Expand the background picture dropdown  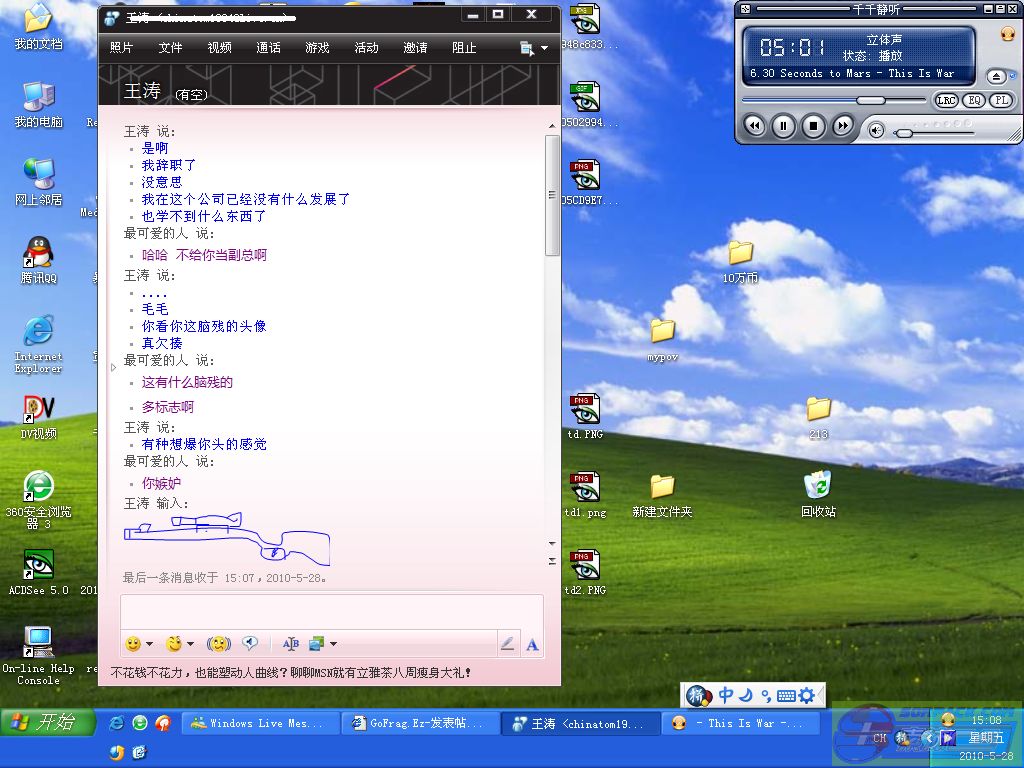[333, 644]
